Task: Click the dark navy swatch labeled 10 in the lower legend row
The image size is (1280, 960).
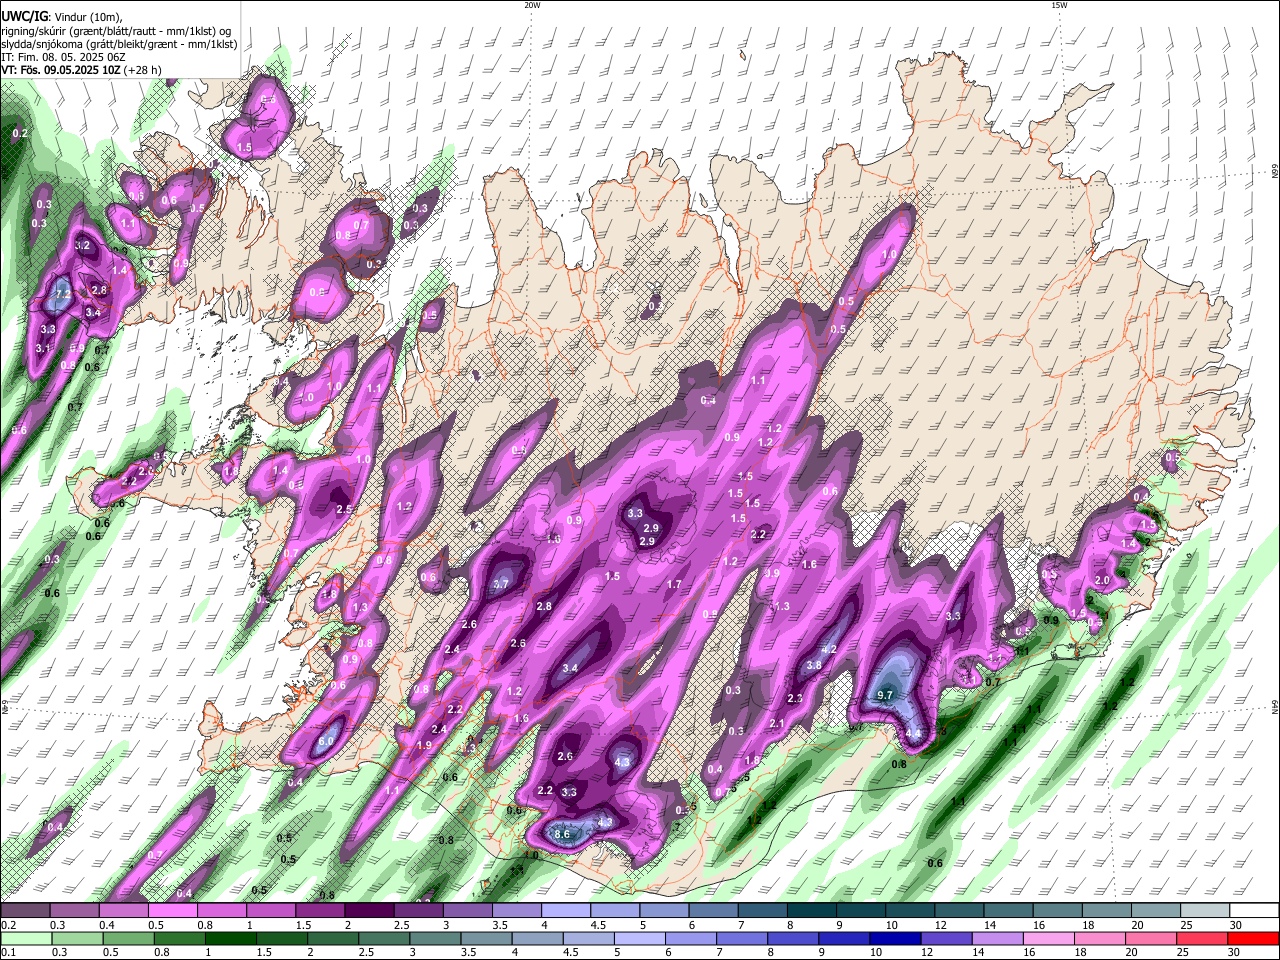Action: (x=893, y=939)
